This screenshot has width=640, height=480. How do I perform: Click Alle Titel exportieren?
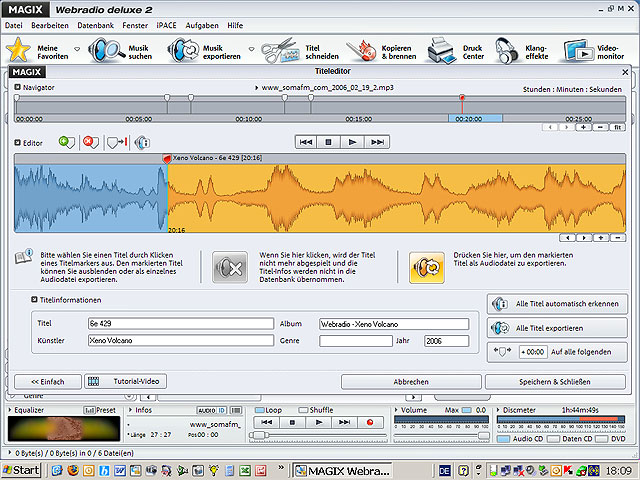557,328
